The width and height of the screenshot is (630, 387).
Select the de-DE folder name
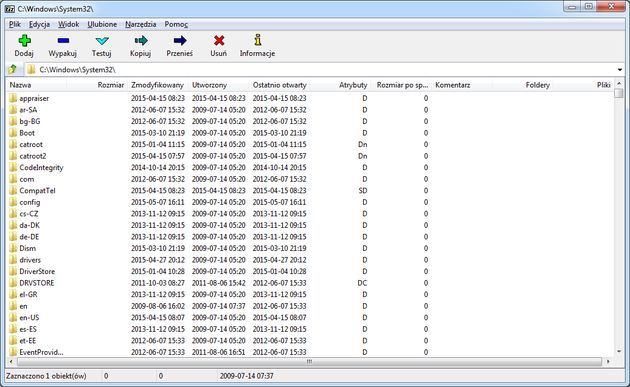point(29,237)
